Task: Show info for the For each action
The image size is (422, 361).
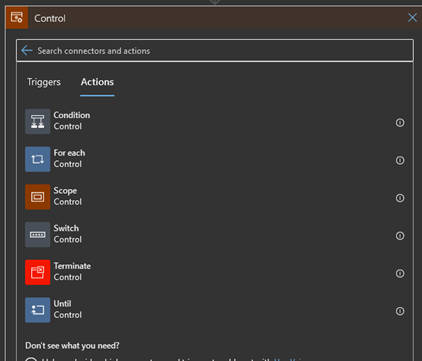Action: (x=400, y=160)
